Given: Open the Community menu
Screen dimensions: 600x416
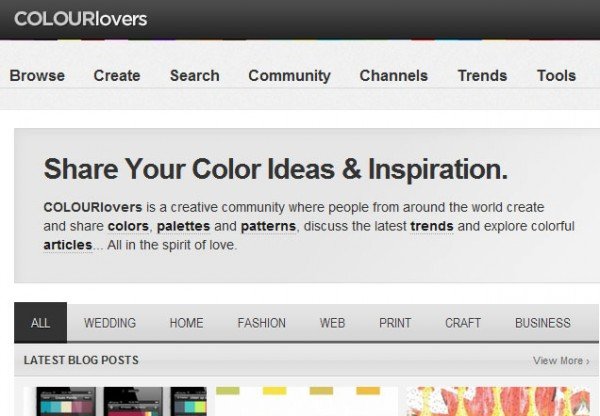Looking at the screenshot, I should pyautogui.click(x=289, y=76).
